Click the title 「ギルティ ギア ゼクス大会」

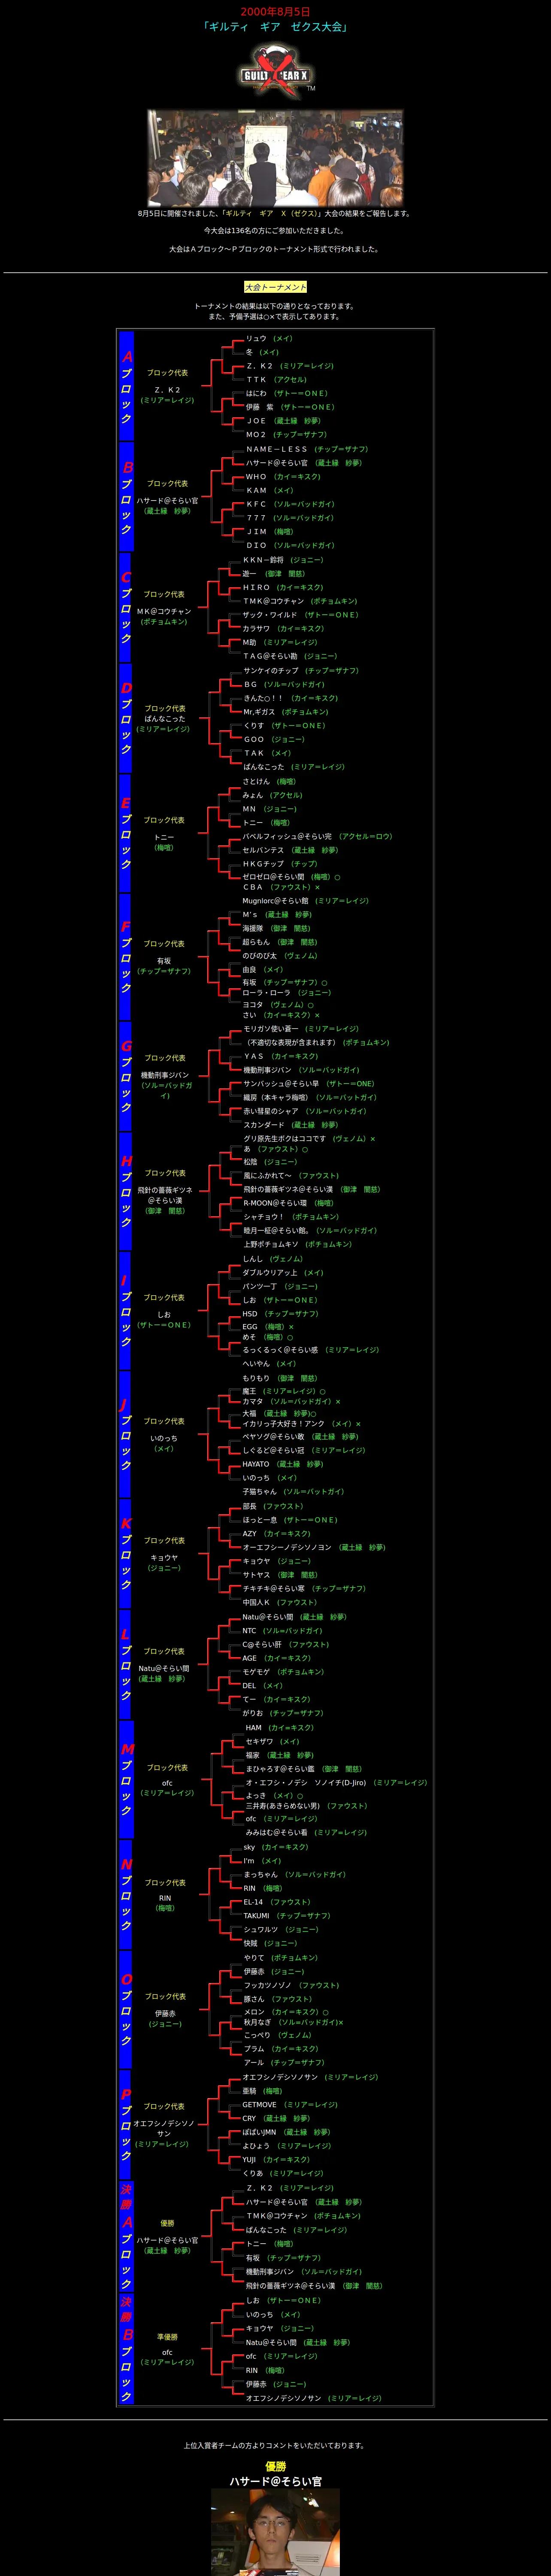pyautogui.click(x=275, y=27)
